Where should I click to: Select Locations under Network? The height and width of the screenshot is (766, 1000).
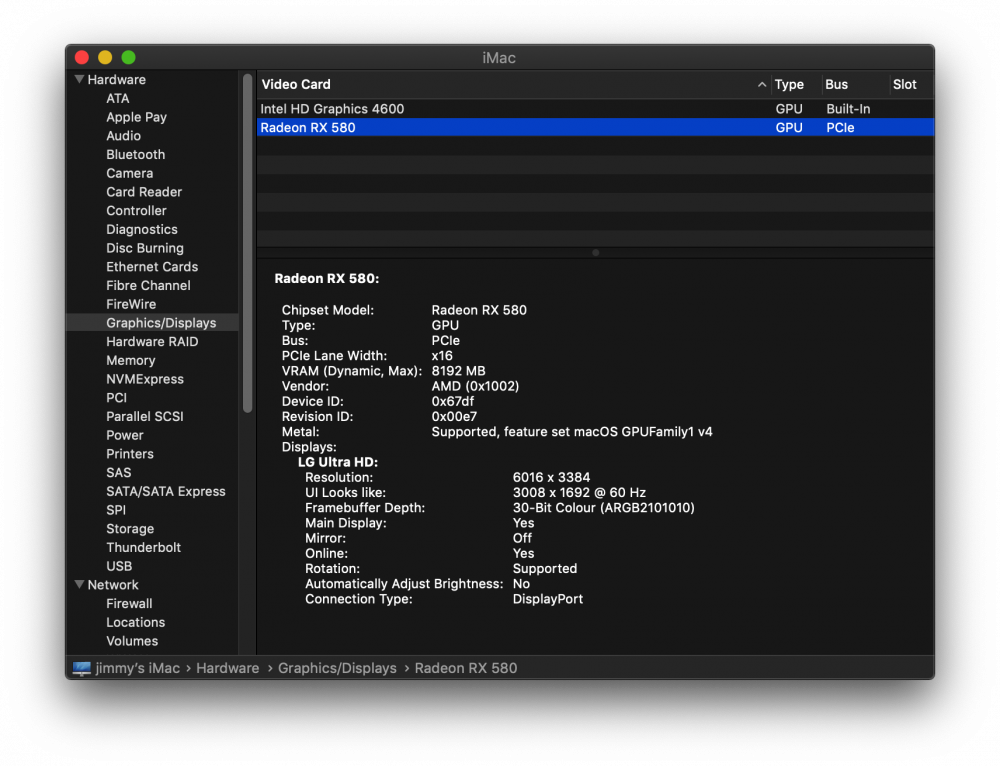point(135,622)
